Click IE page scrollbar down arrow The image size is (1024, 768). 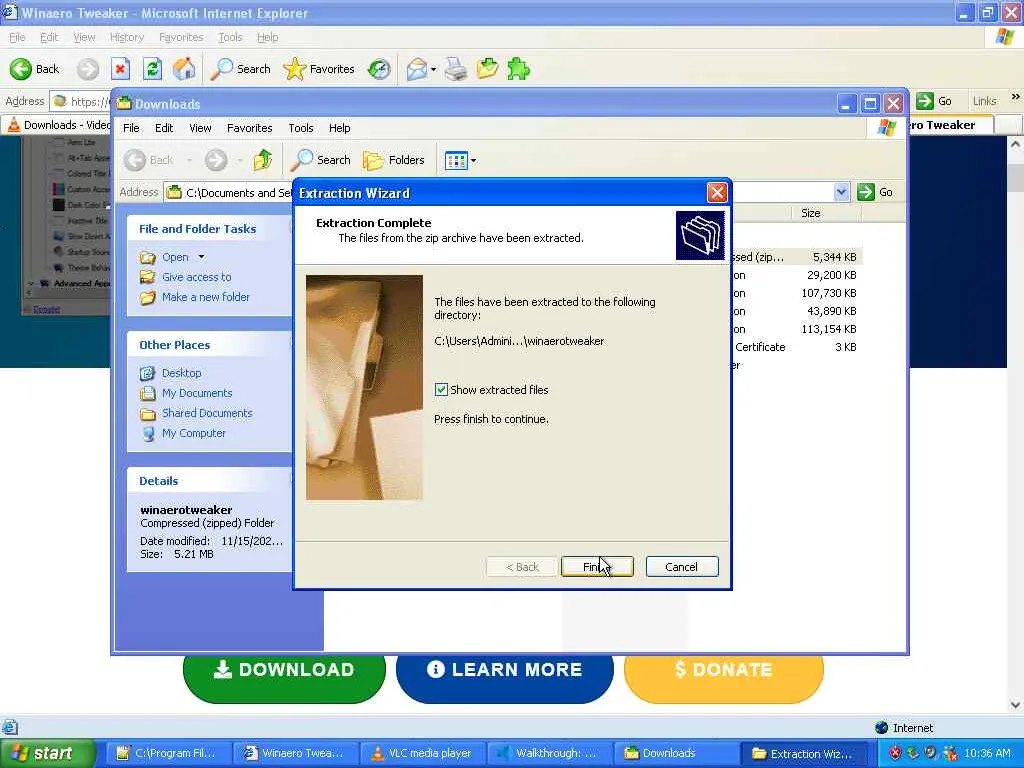(1016, 705)
